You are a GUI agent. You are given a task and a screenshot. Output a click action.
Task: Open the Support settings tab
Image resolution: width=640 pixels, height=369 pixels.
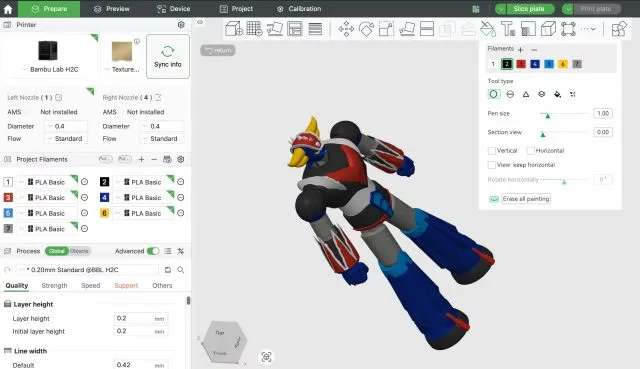[x=126, y=286]
